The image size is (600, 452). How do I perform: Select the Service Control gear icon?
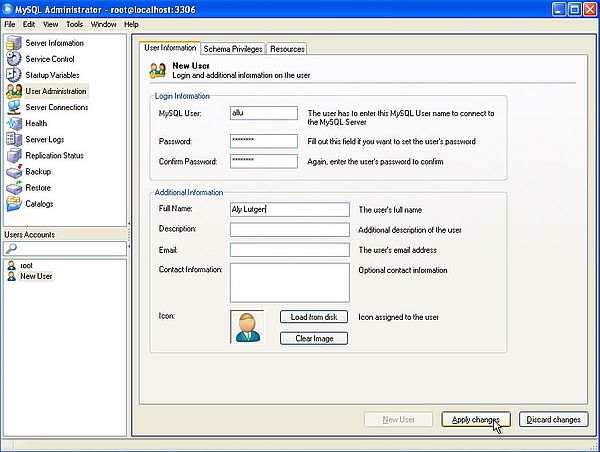pos(14,59)
